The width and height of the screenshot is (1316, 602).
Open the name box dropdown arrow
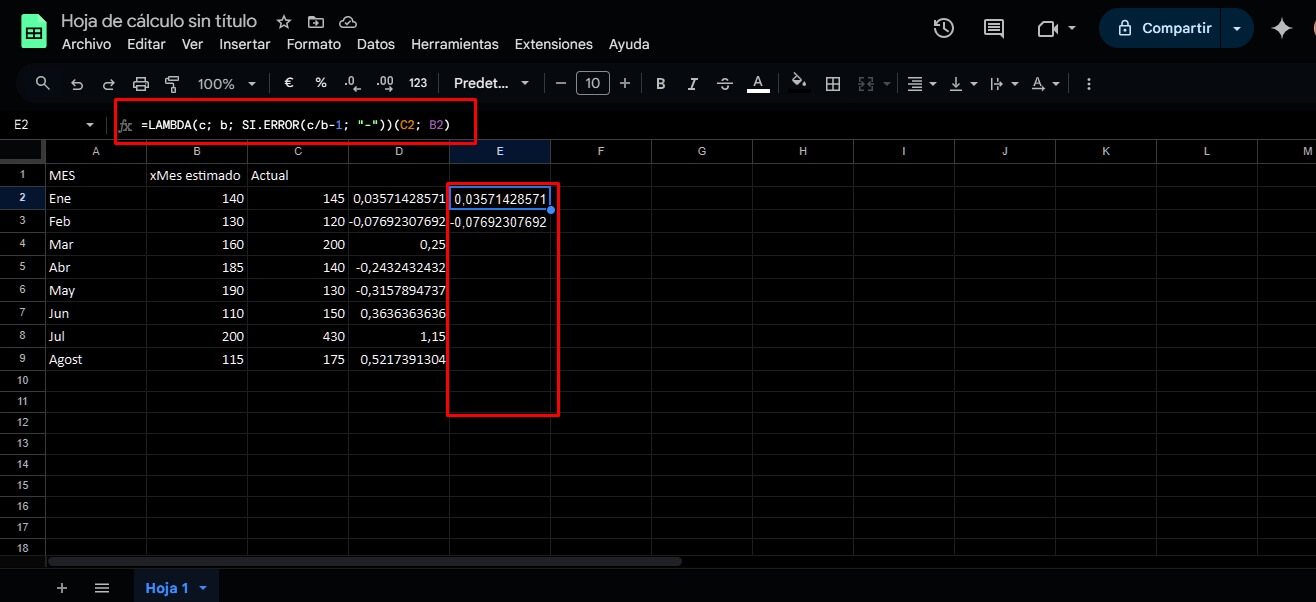(90, 125)
